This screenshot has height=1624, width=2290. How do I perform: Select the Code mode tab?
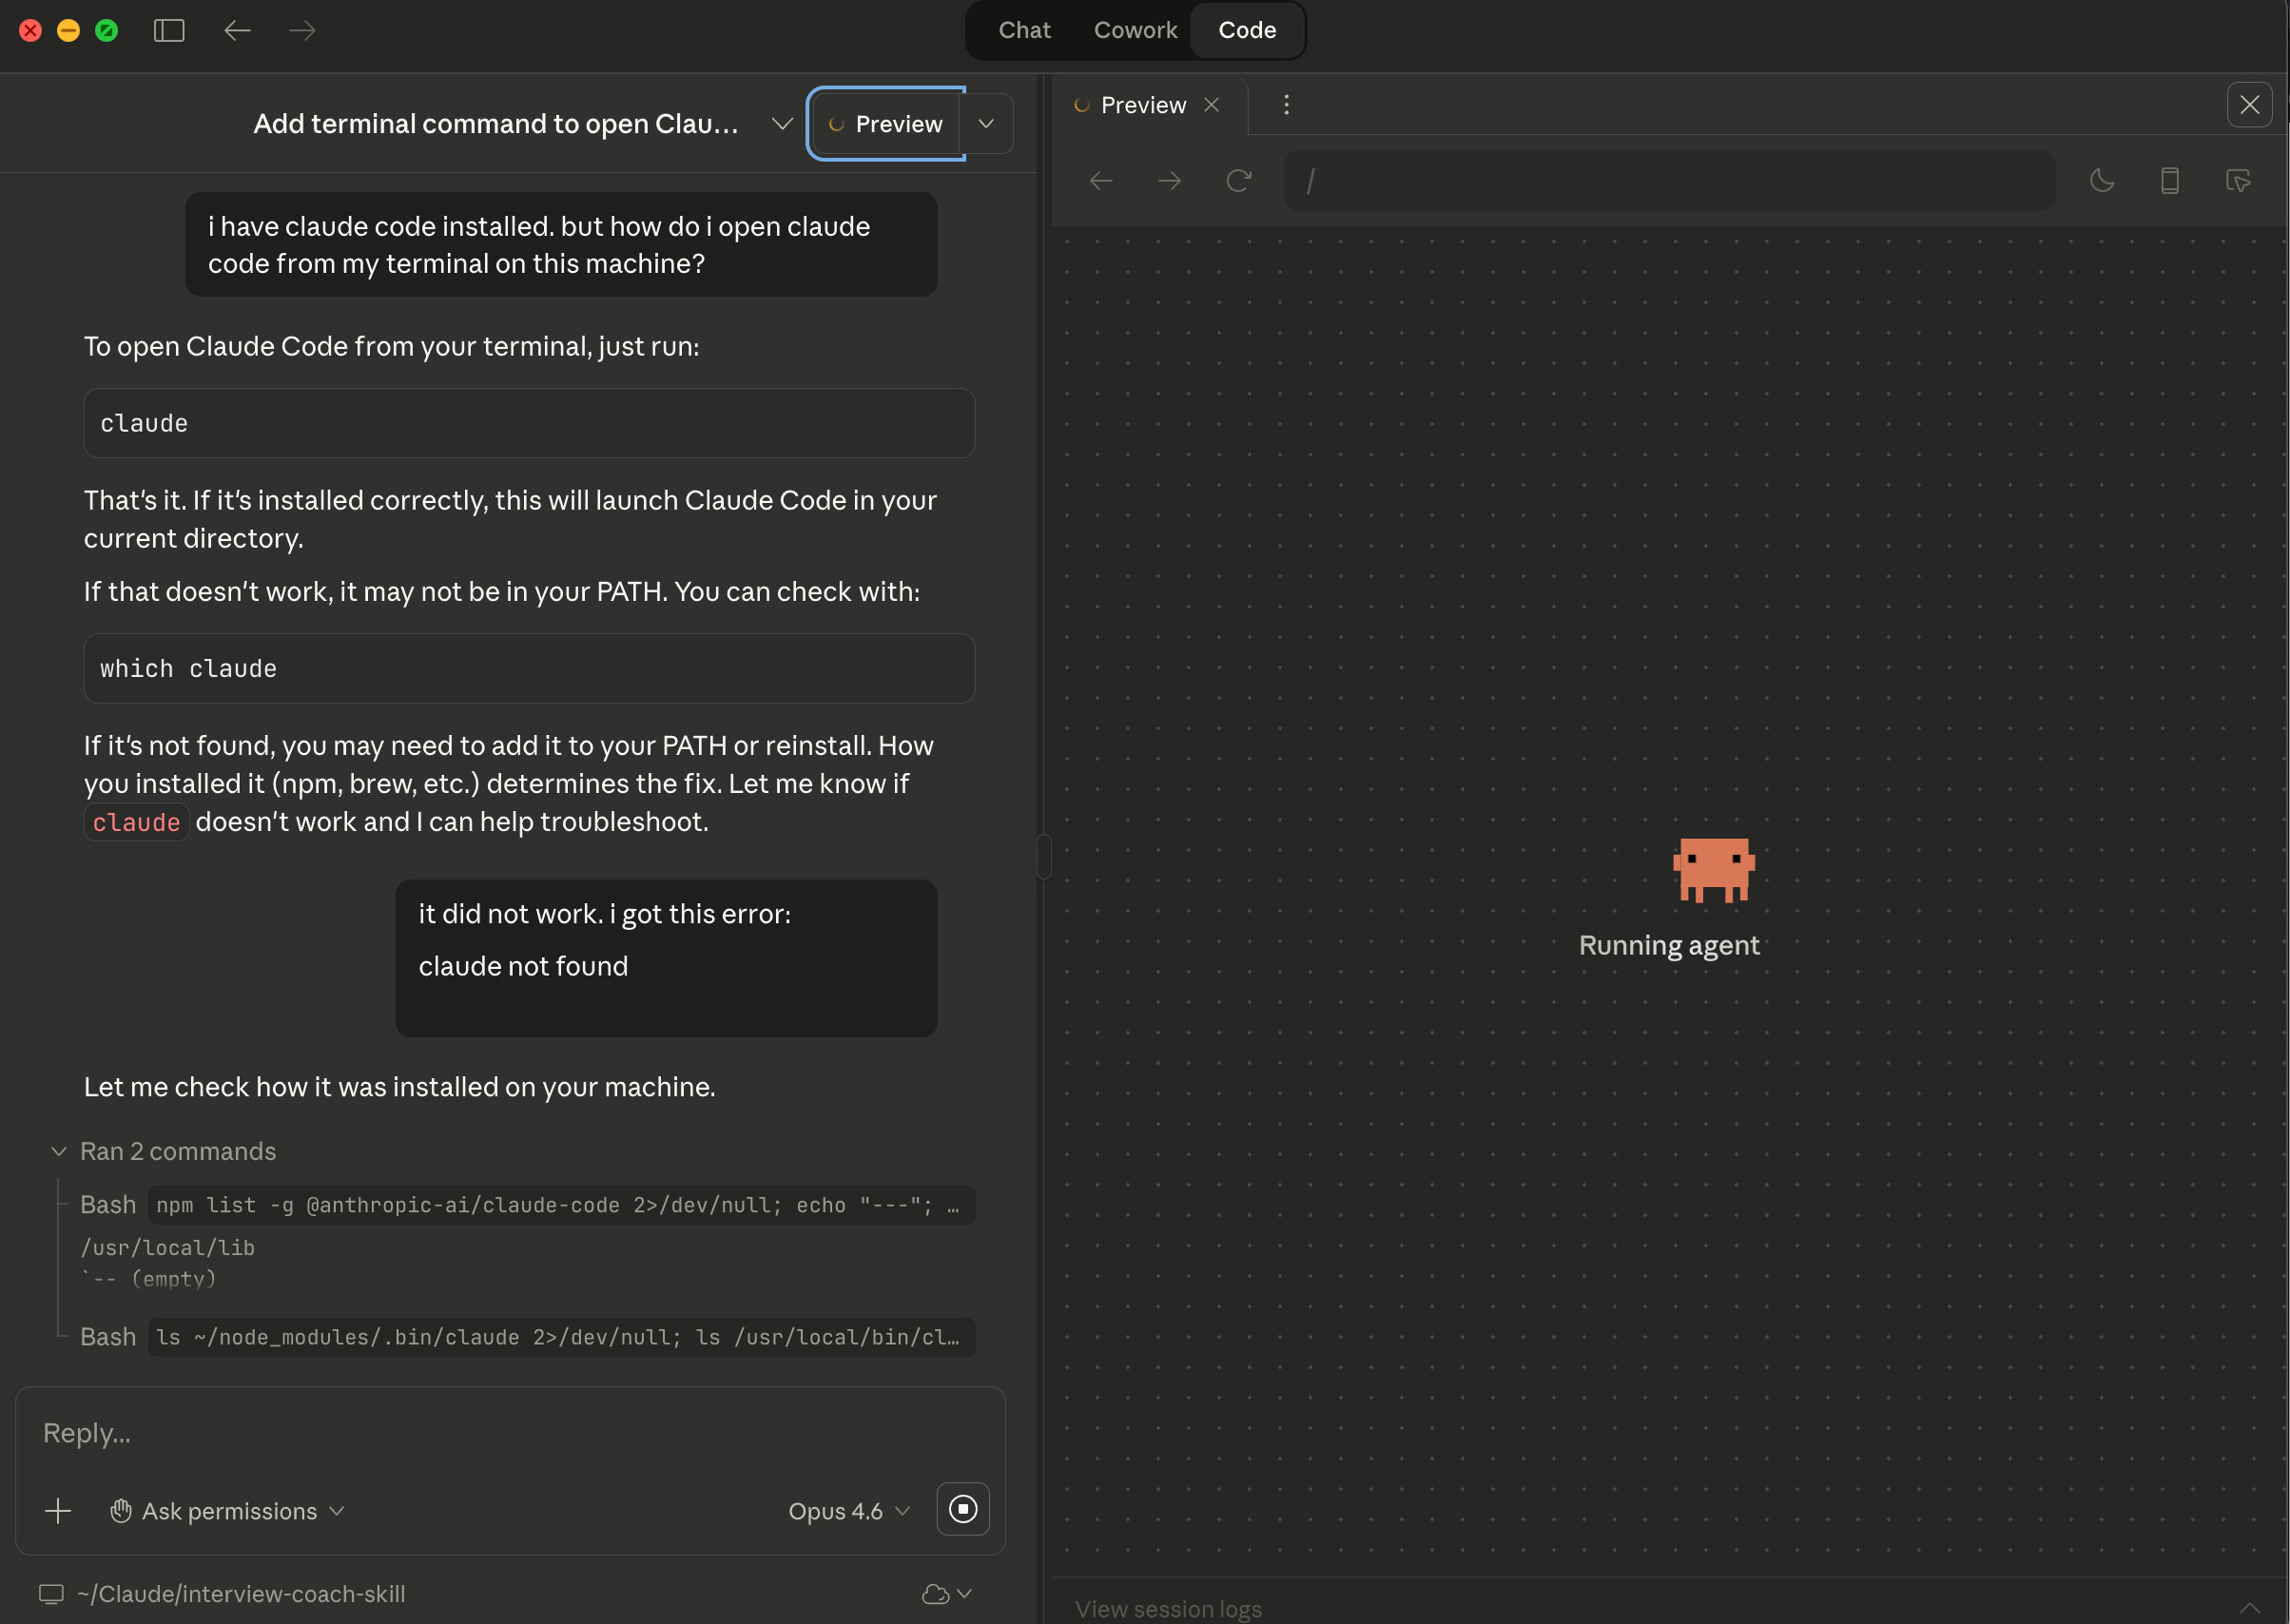click(1247, 30)
